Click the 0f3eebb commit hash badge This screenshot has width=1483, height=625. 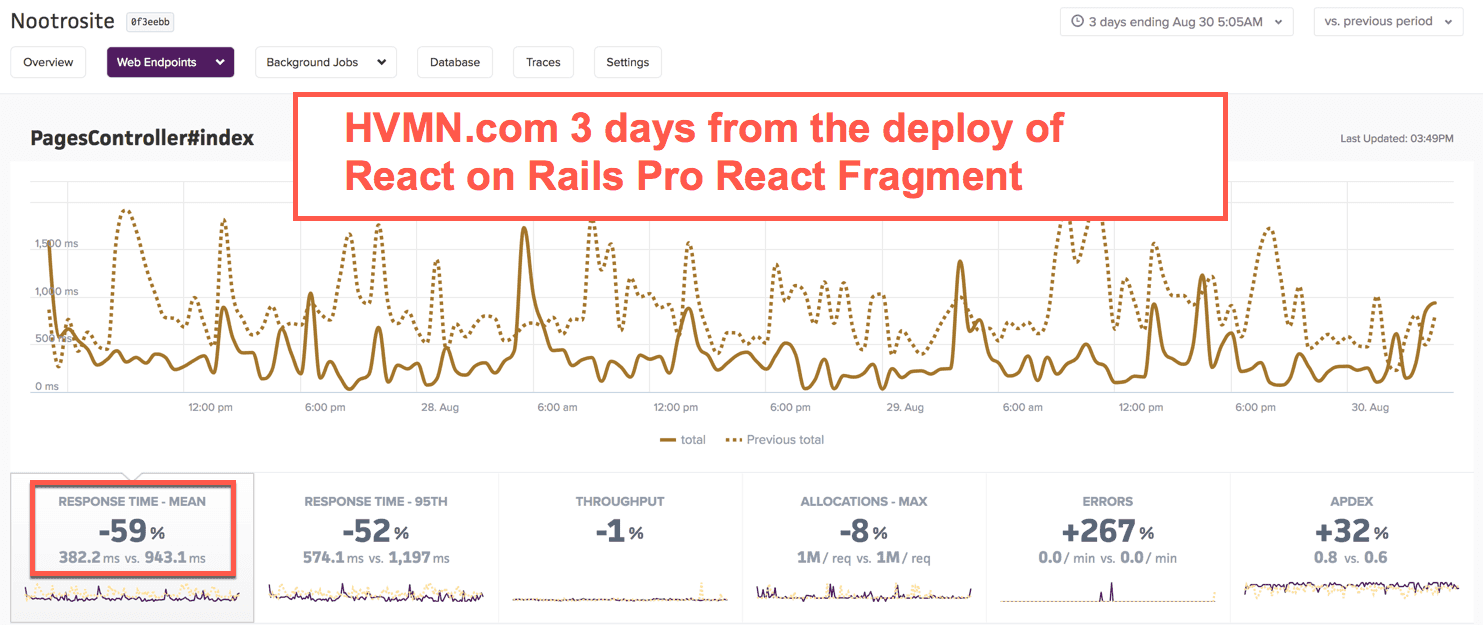click(x=147, y=21)
